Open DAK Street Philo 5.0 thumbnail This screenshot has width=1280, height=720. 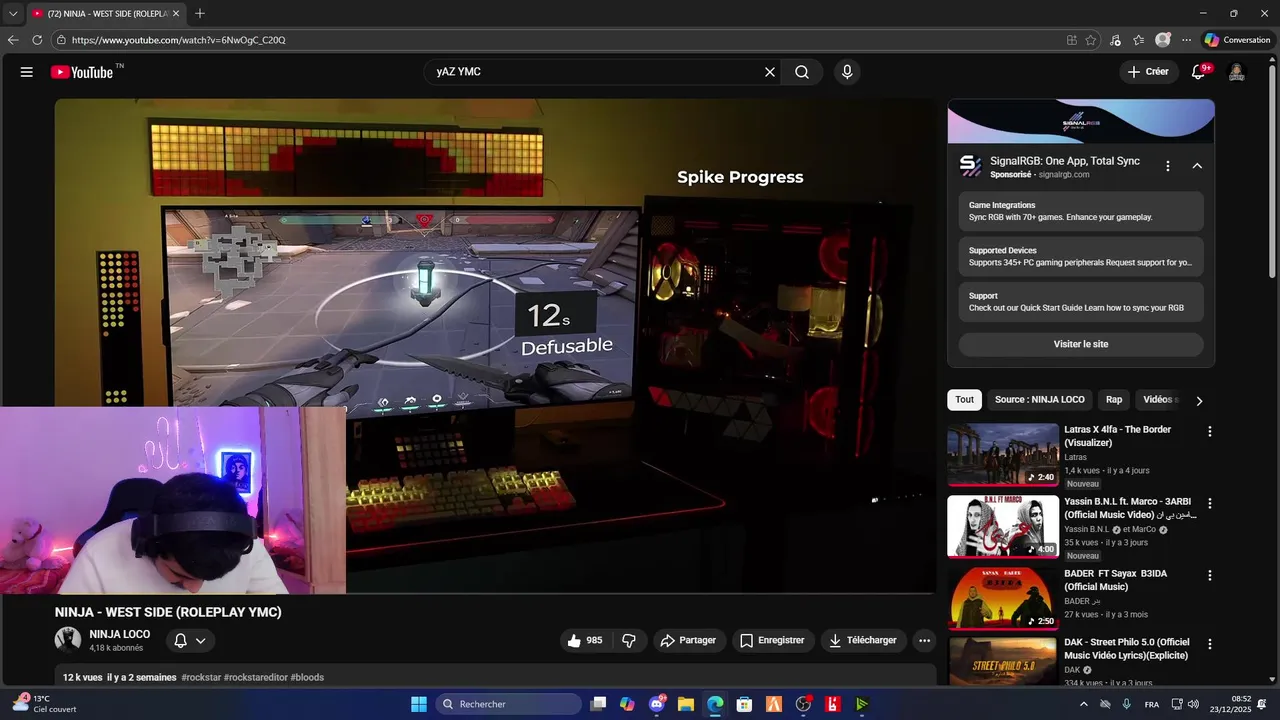coord(1003,661)
